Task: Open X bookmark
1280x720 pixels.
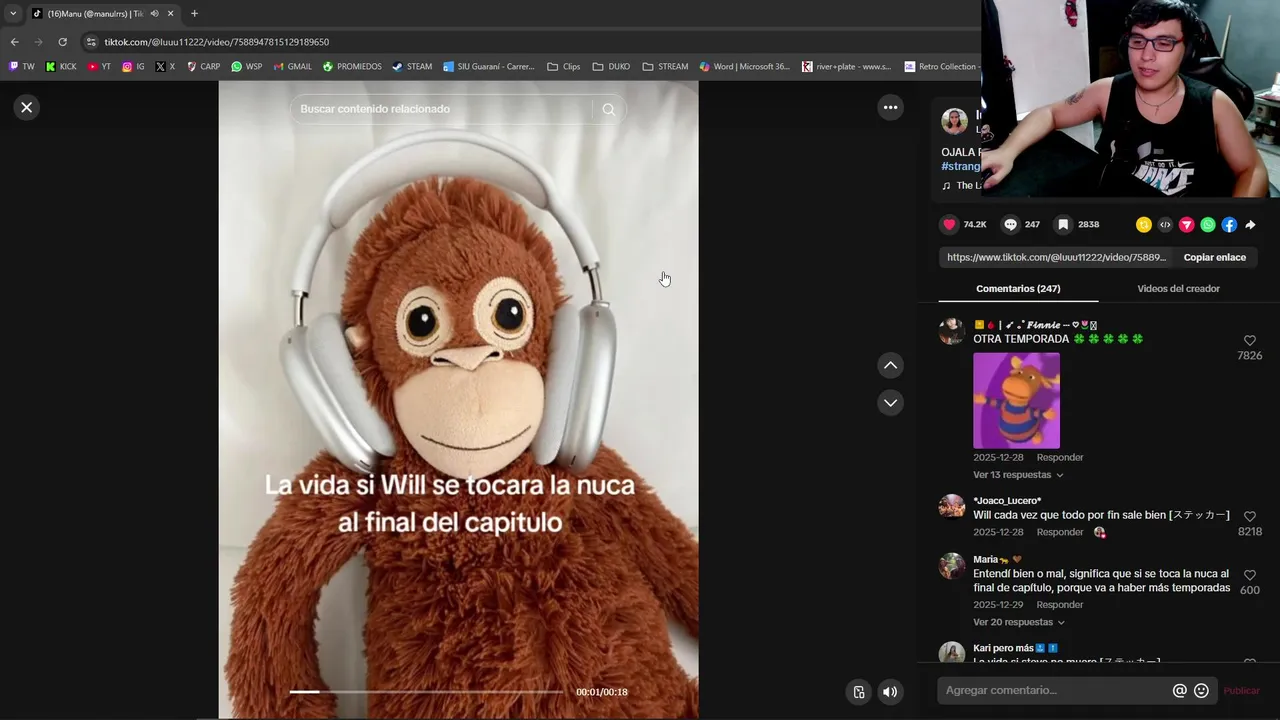Action: [x=165, y=67]
